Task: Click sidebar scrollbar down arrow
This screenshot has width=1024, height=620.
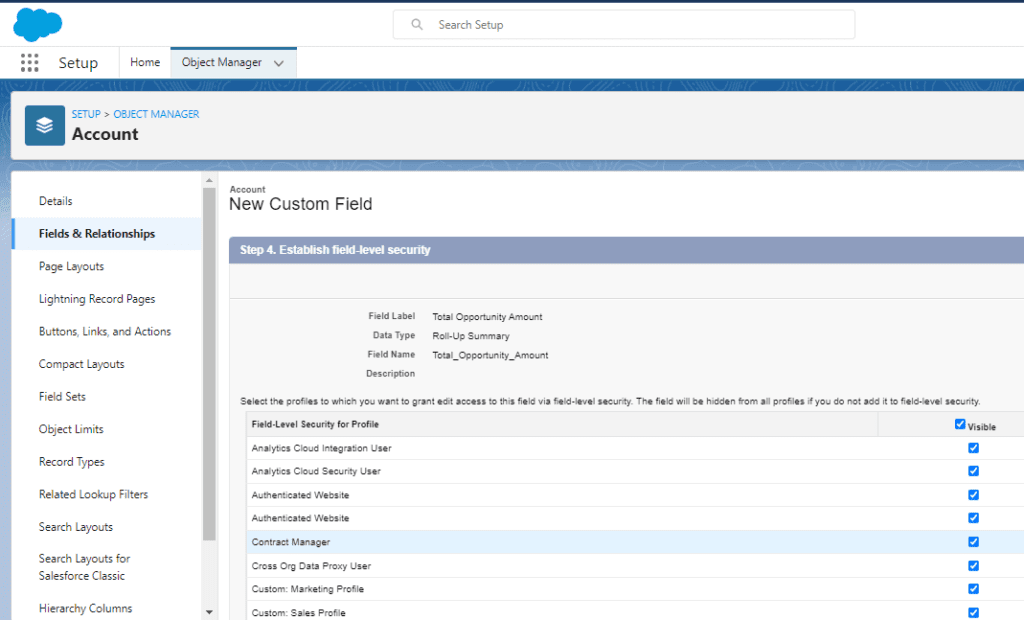Action: 209,612
